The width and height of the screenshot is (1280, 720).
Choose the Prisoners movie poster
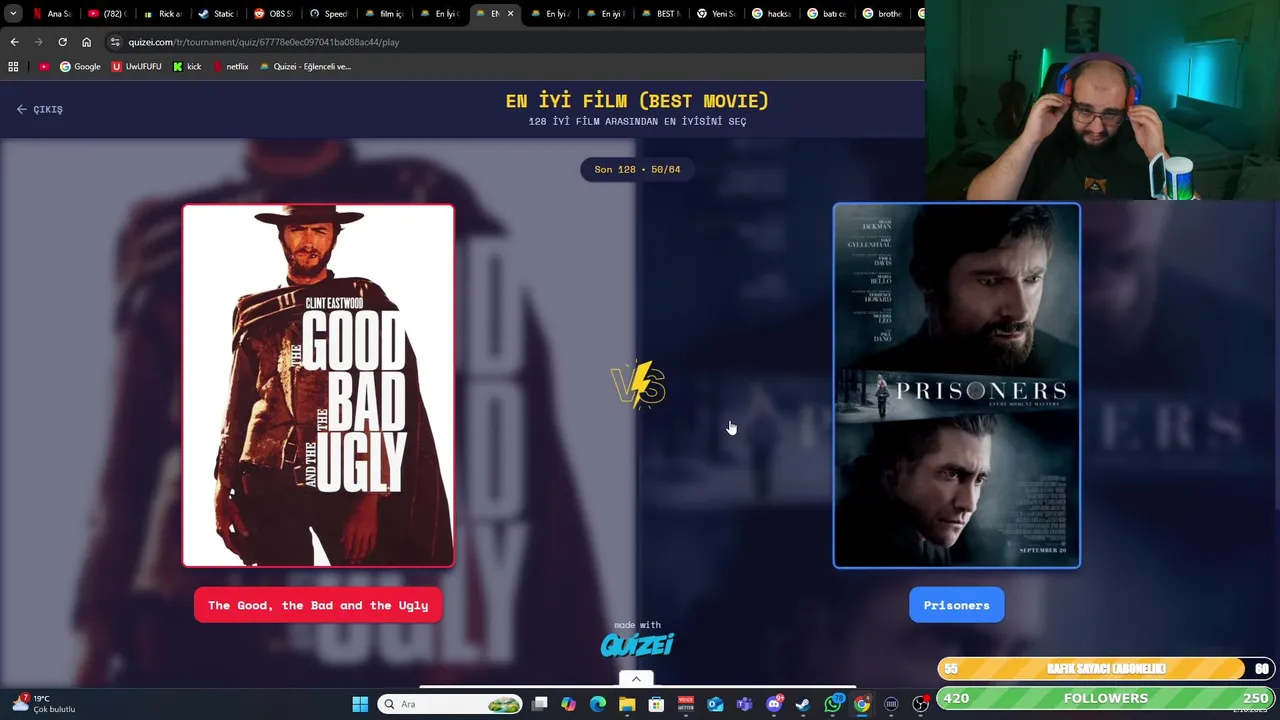(x=957, y=386)
